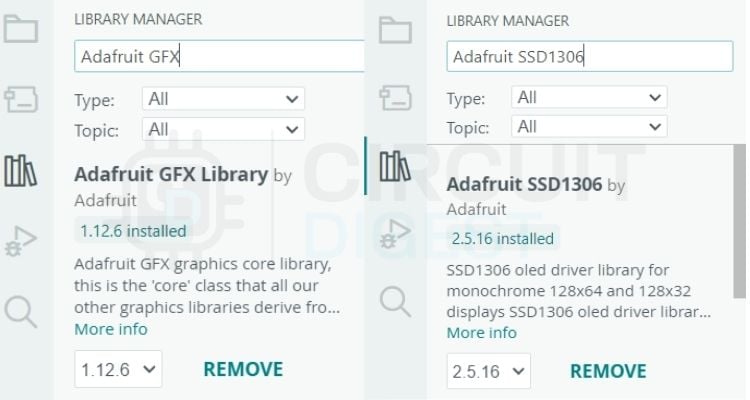Click the search field containing Adafruit SSD1306
Viewport: 750px width, 400px height.
(590, 56)
